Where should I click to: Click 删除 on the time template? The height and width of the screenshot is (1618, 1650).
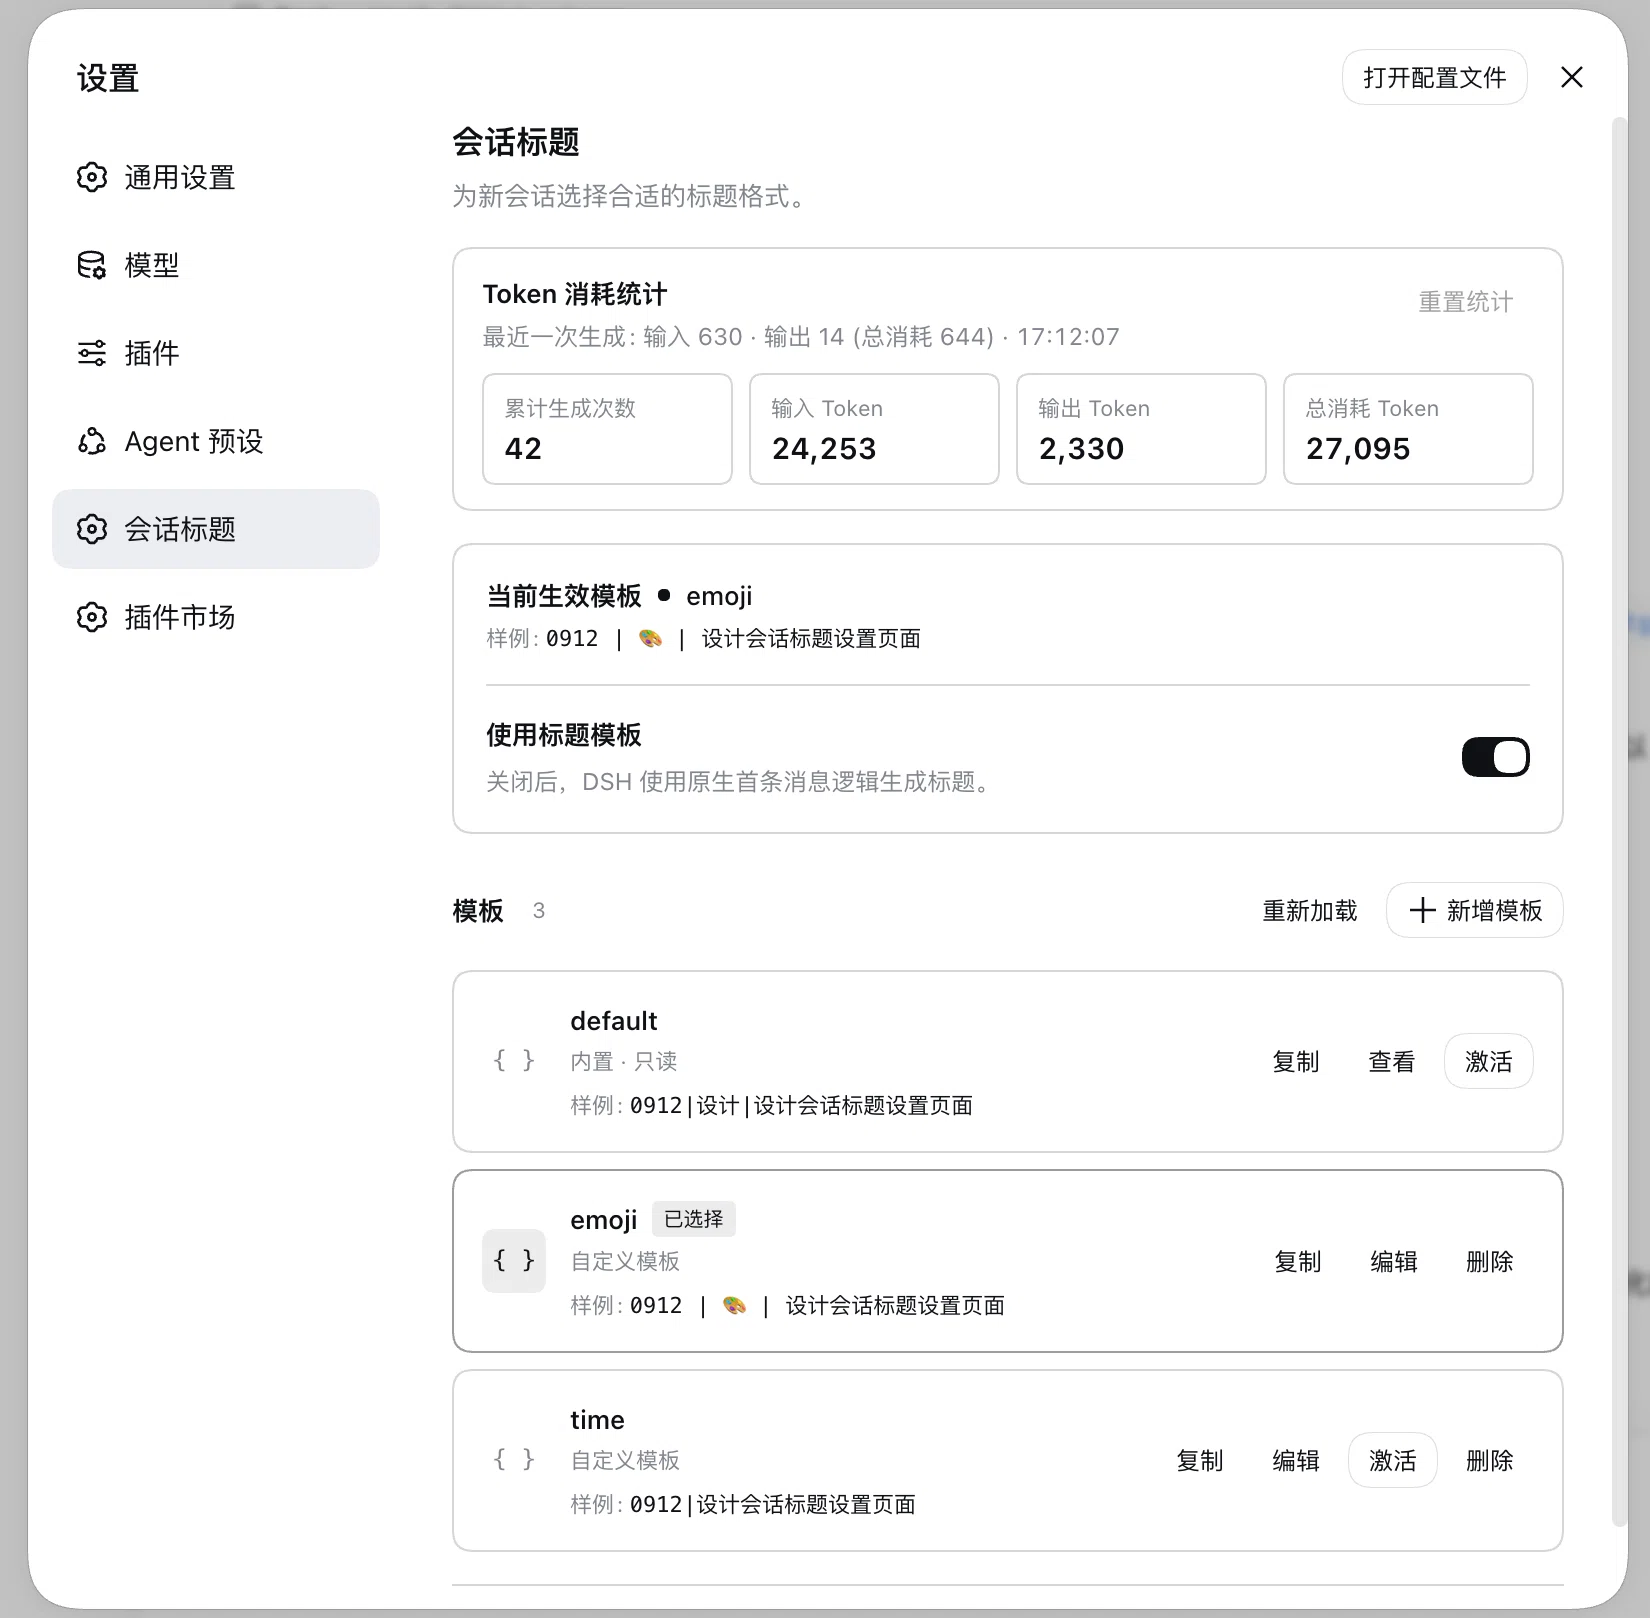pos(1489,1460)
